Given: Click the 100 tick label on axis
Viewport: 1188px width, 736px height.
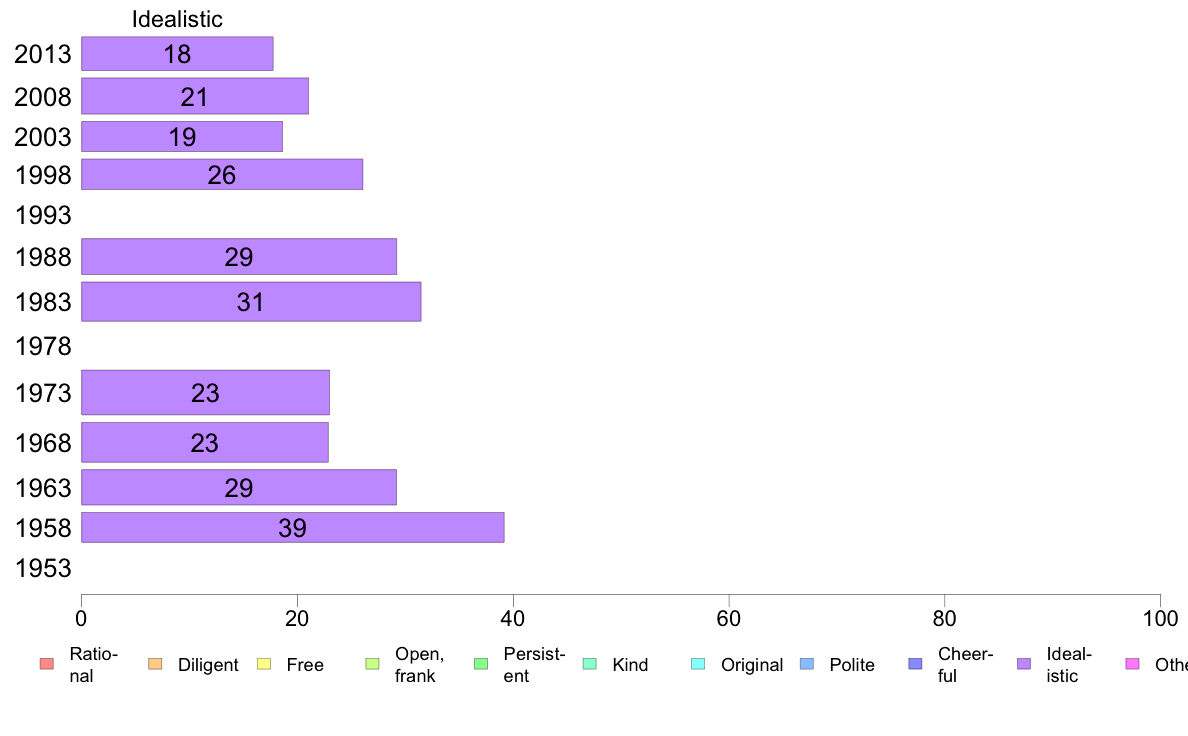Looking at the screenshot, I should (x=1160, y=619).
